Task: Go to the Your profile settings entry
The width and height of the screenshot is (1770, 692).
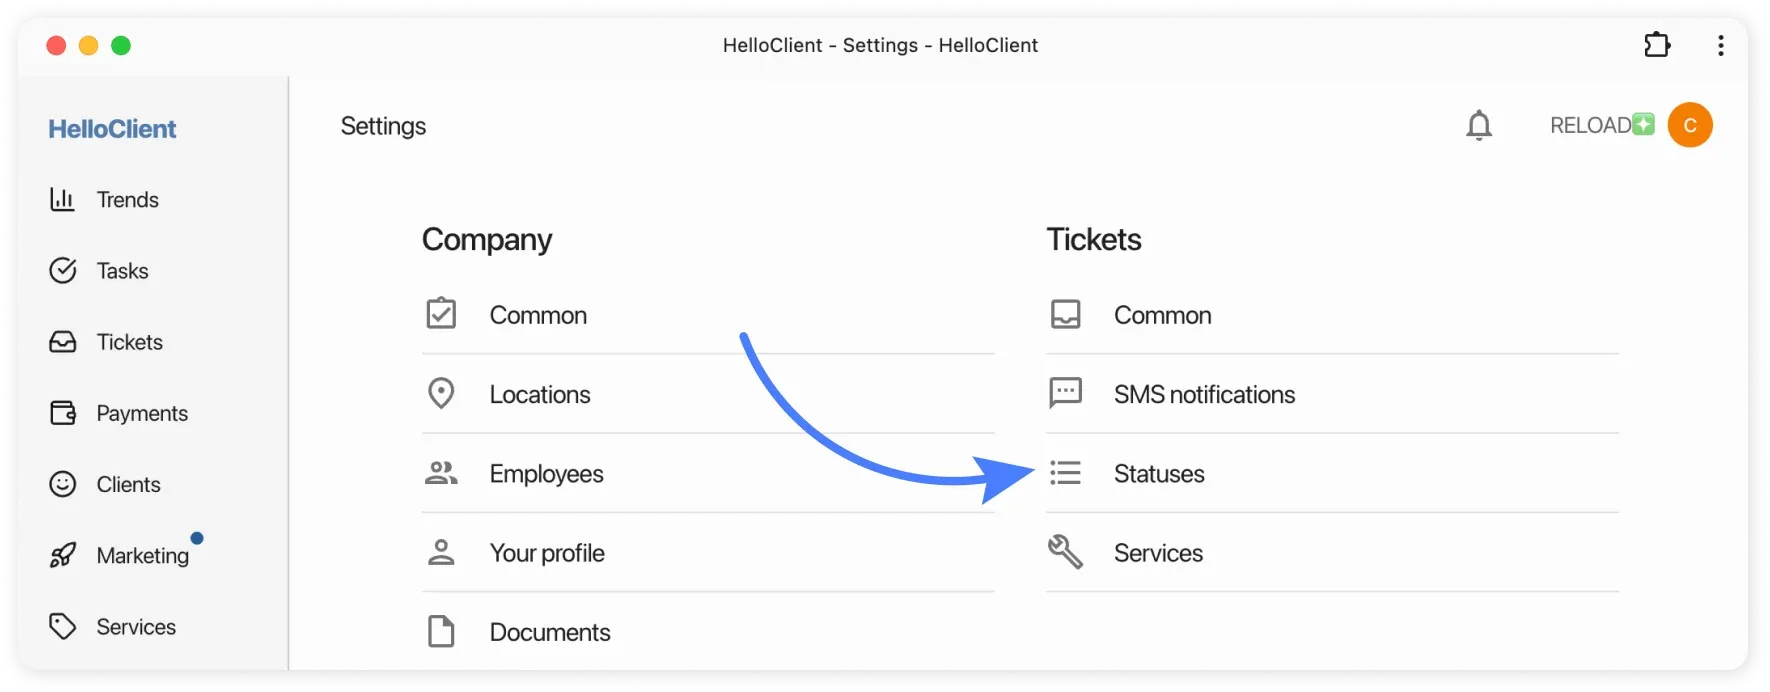Action: pos(546,552)
